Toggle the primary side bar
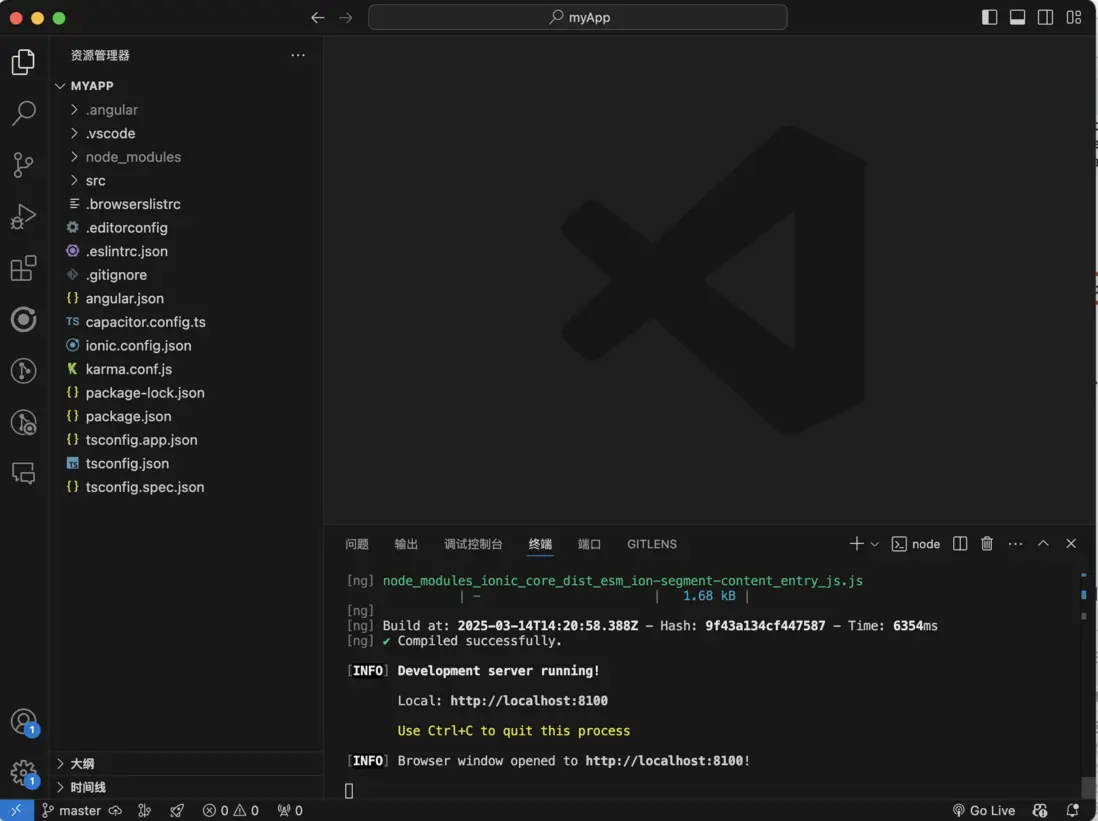The image size is (1098, 821). click(x=989, y=18)
